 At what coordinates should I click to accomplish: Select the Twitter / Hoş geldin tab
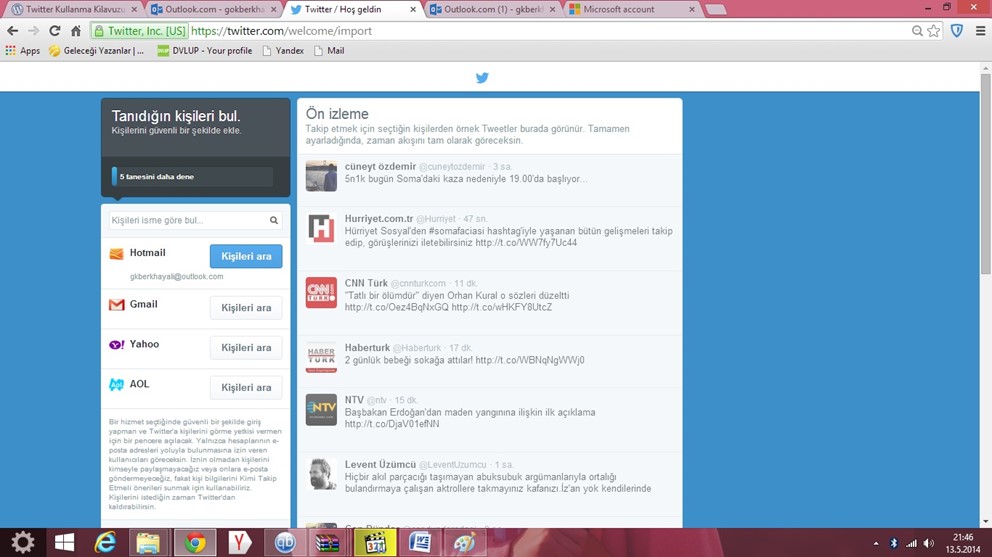coord(354,9)
